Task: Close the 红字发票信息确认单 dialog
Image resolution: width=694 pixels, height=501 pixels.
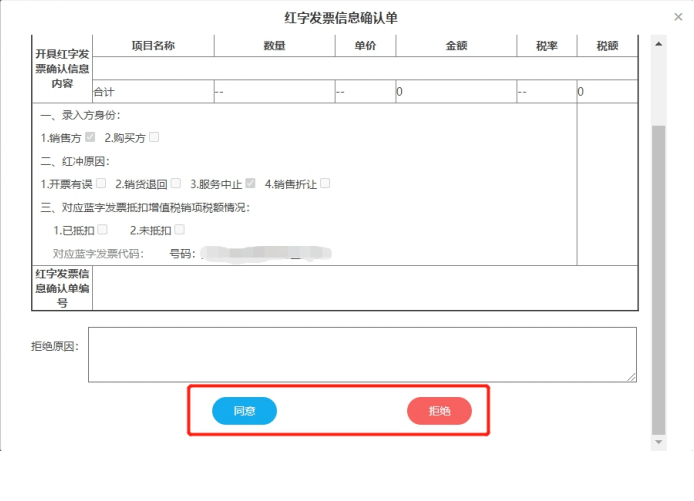Action: pos(678,16)
